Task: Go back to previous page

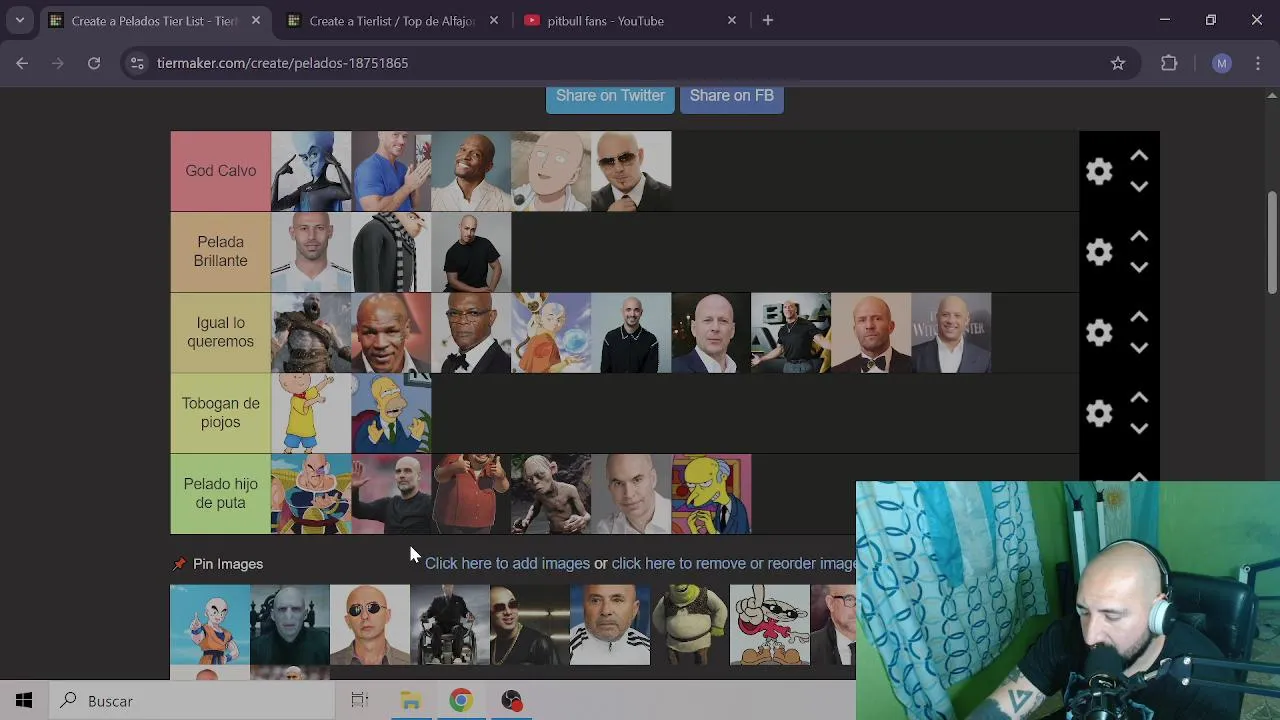Action: pyautogui.click(x=22, y=63)
